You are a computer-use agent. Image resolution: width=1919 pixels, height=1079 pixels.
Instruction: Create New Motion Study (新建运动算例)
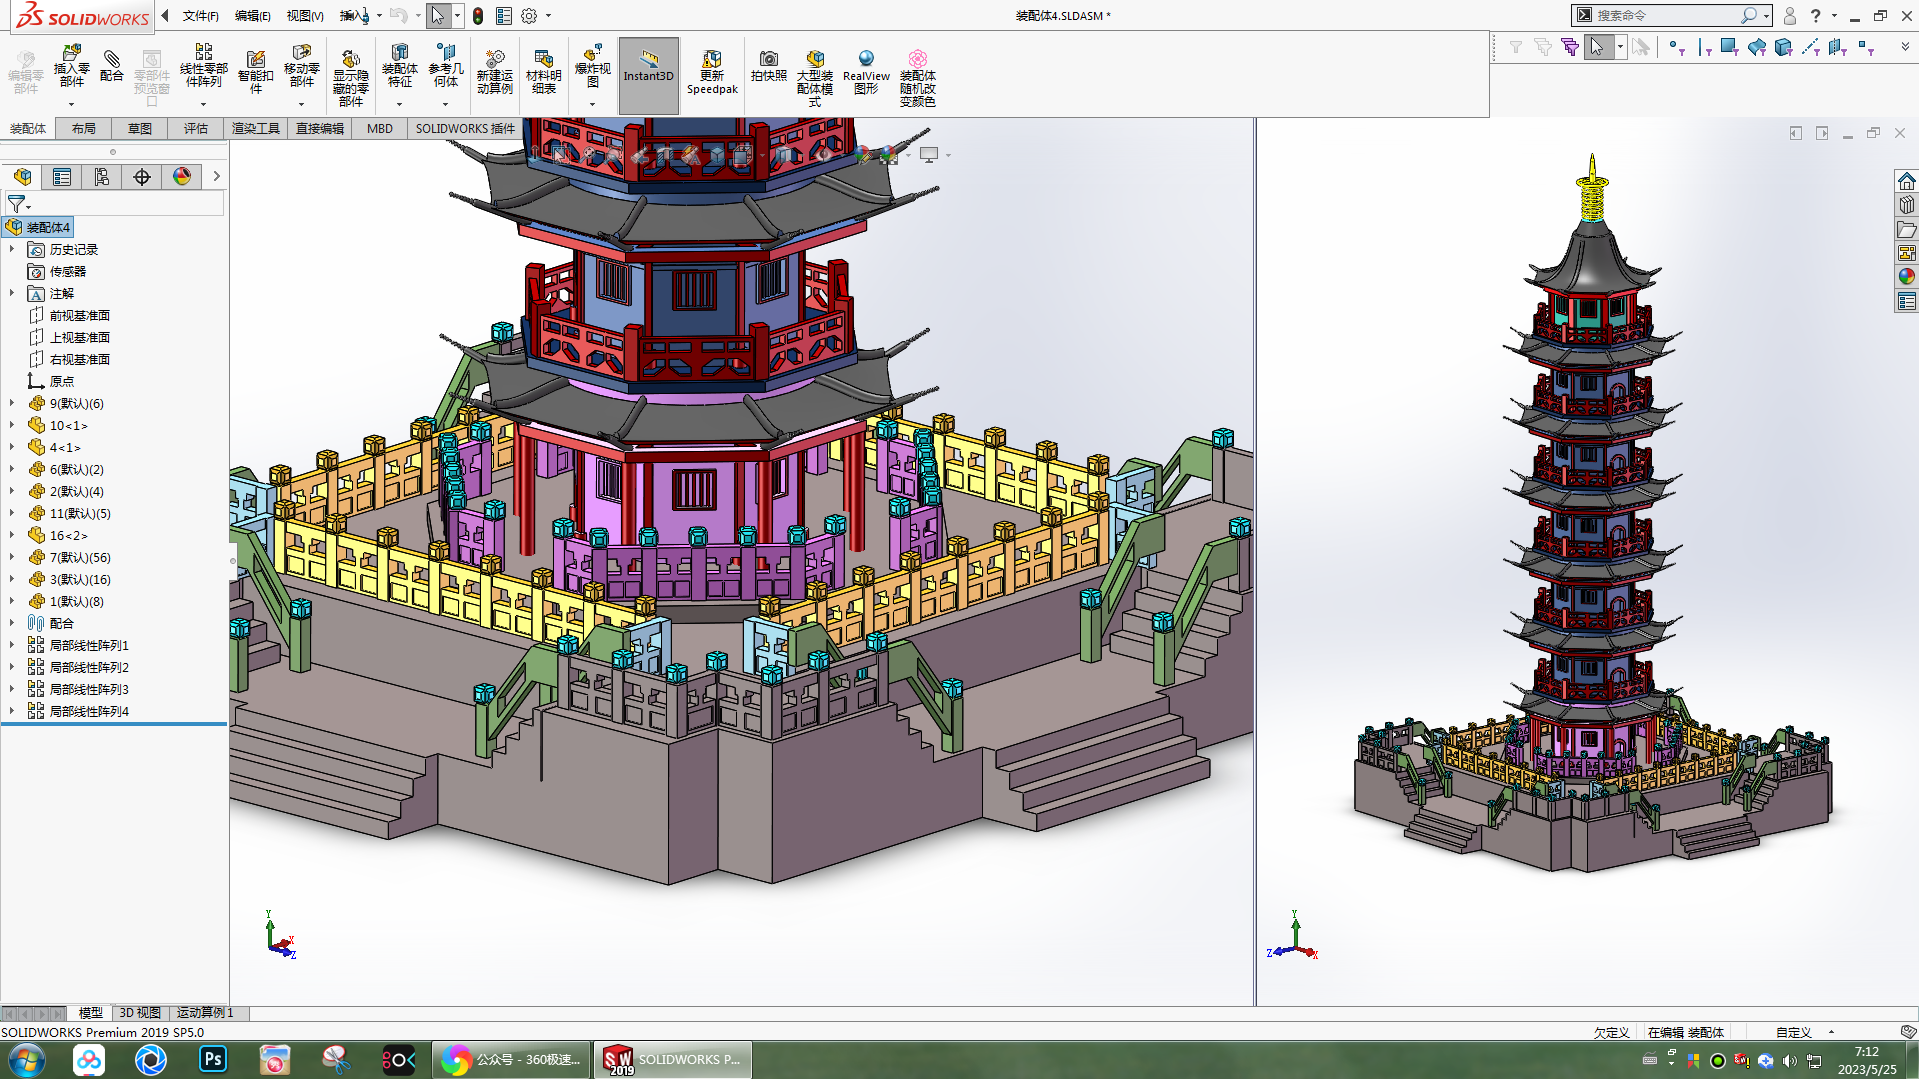pos(494,72)
